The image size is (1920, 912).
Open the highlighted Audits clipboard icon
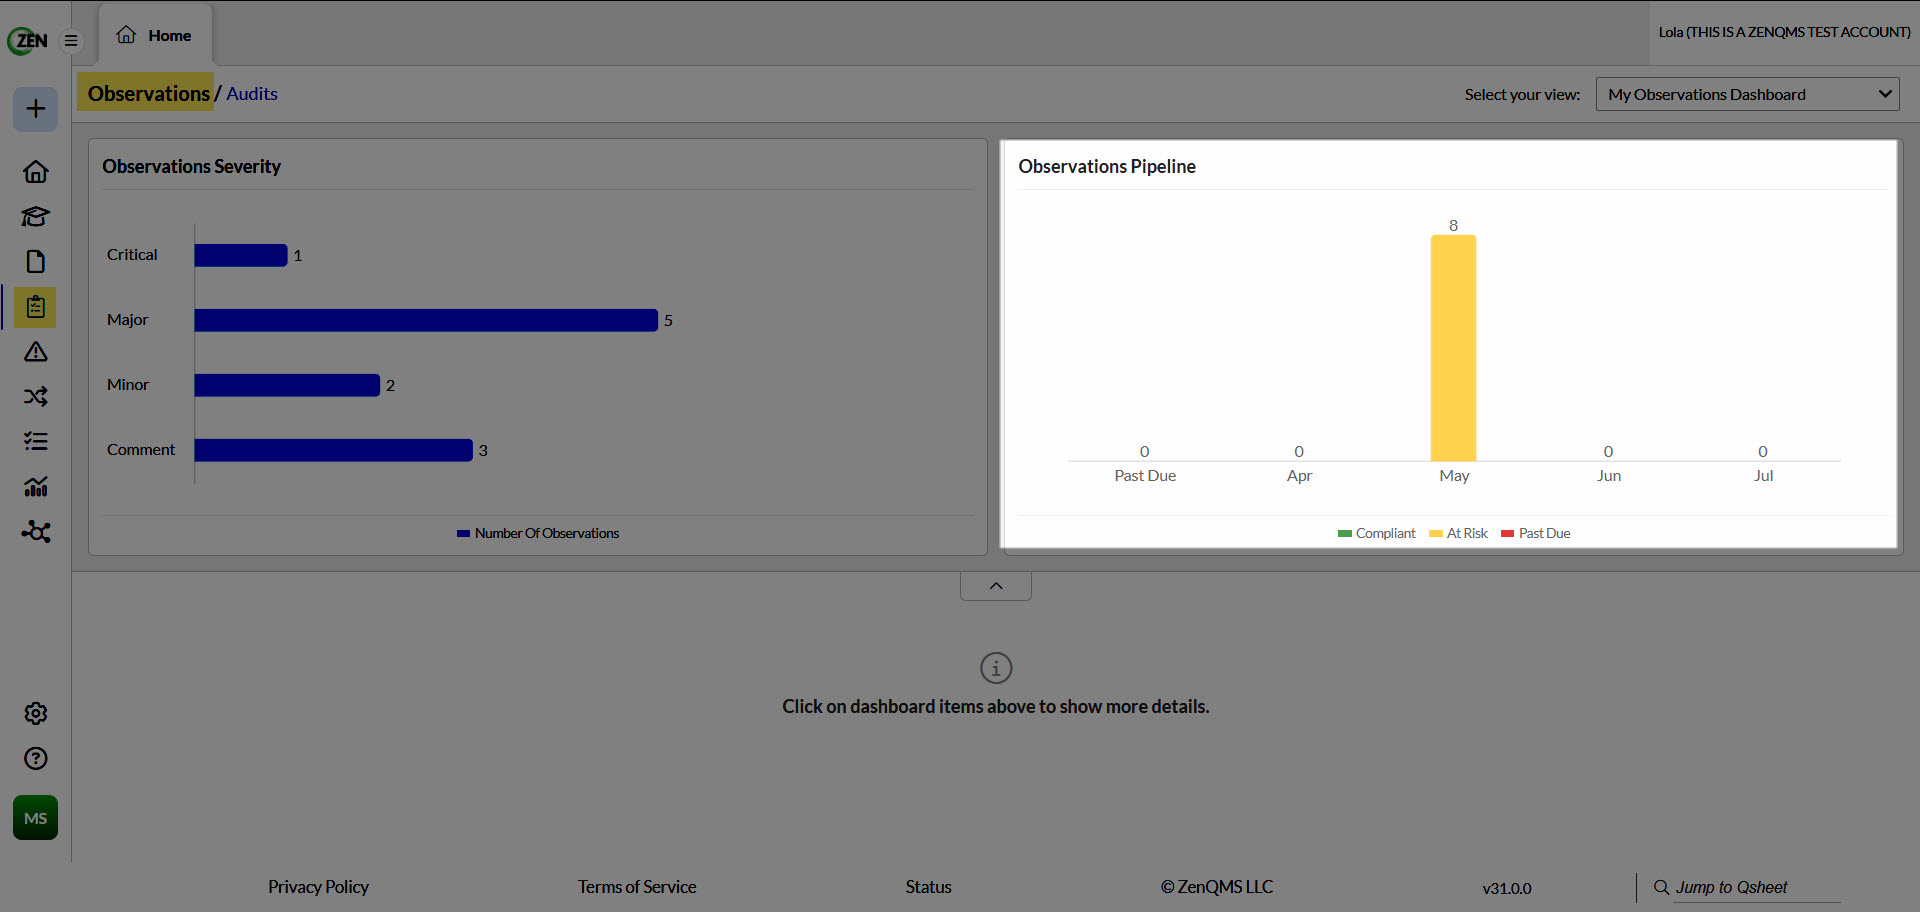[x=36, y=307]
